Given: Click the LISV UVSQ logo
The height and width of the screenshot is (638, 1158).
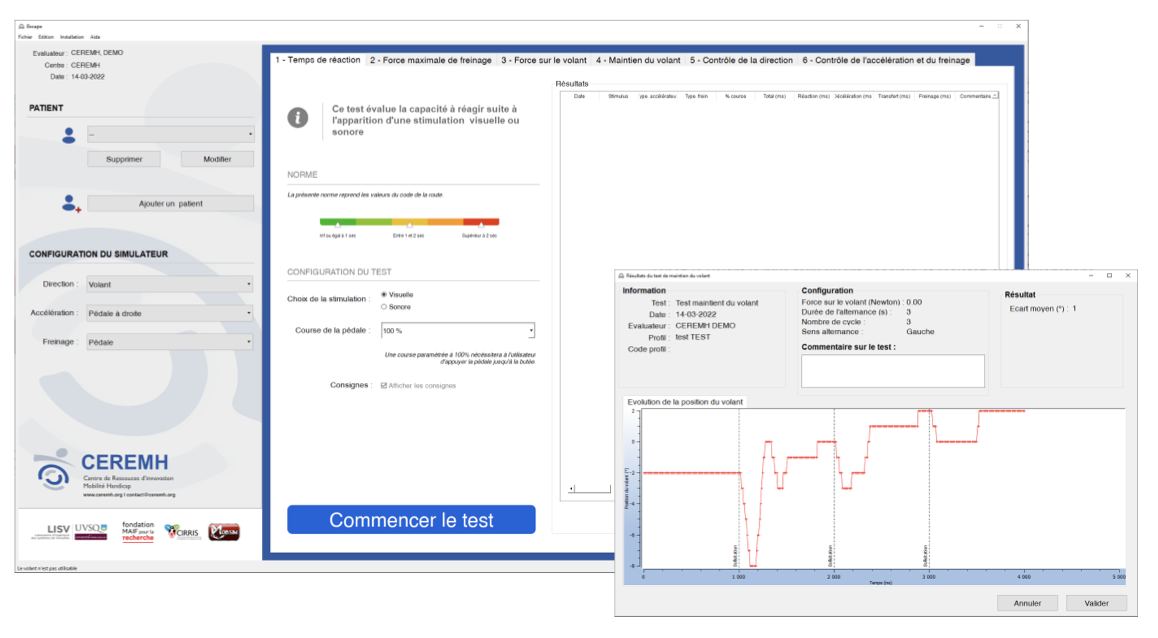Looking at the screenshot, I should [77, 531].
